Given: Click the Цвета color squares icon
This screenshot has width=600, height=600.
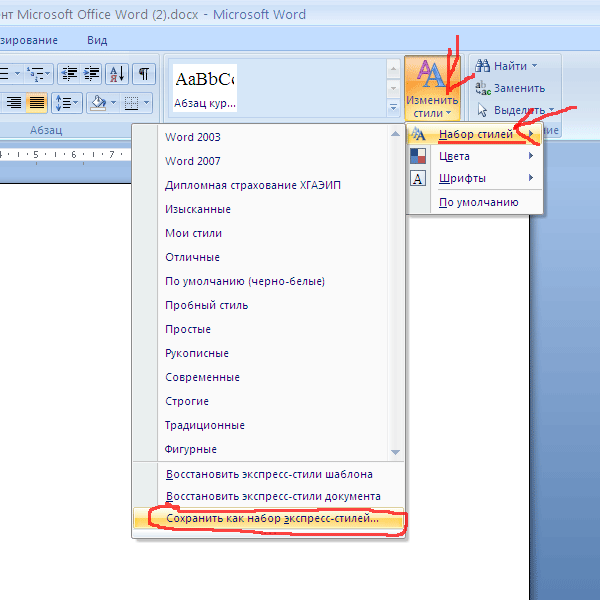Looking at the screenshot, I should [418, 156].
